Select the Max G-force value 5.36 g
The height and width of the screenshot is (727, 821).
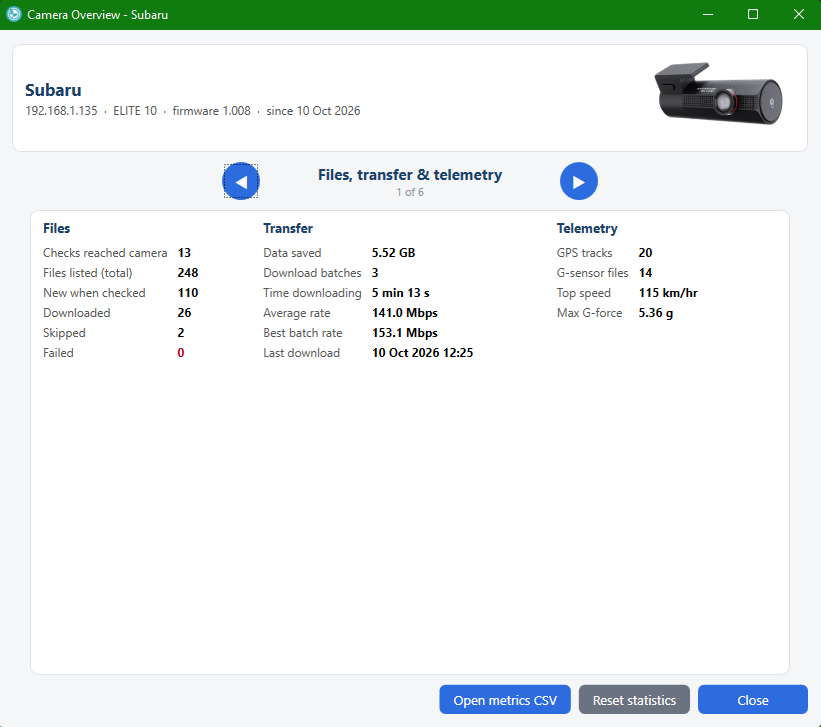(x=656, y=313)
